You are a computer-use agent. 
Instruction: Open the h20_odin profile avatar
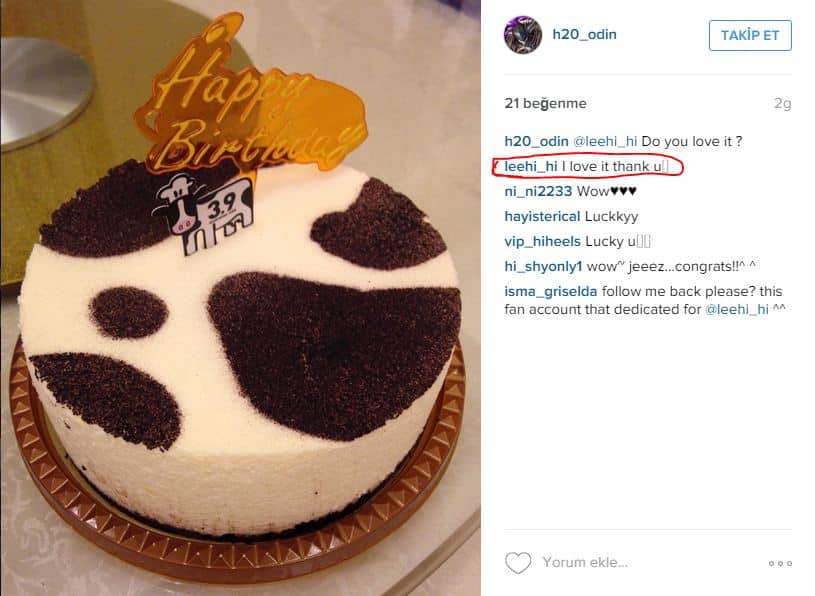pyautogui.click(x=523, y=35)
